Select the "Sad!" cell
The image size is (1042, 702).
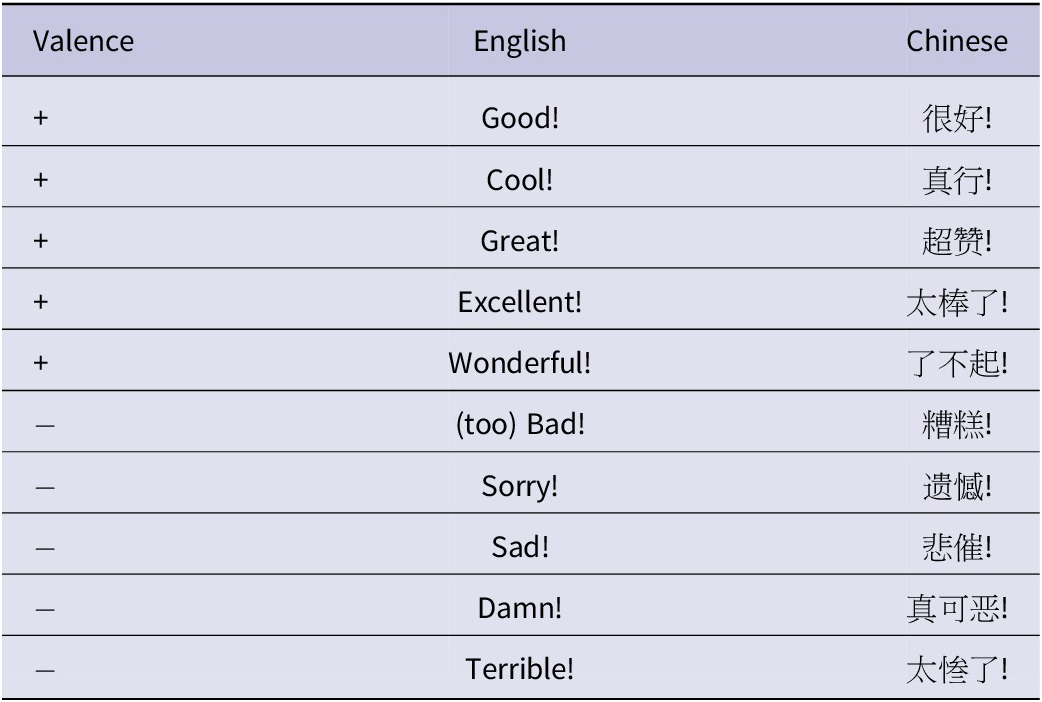tap(519, 547)
